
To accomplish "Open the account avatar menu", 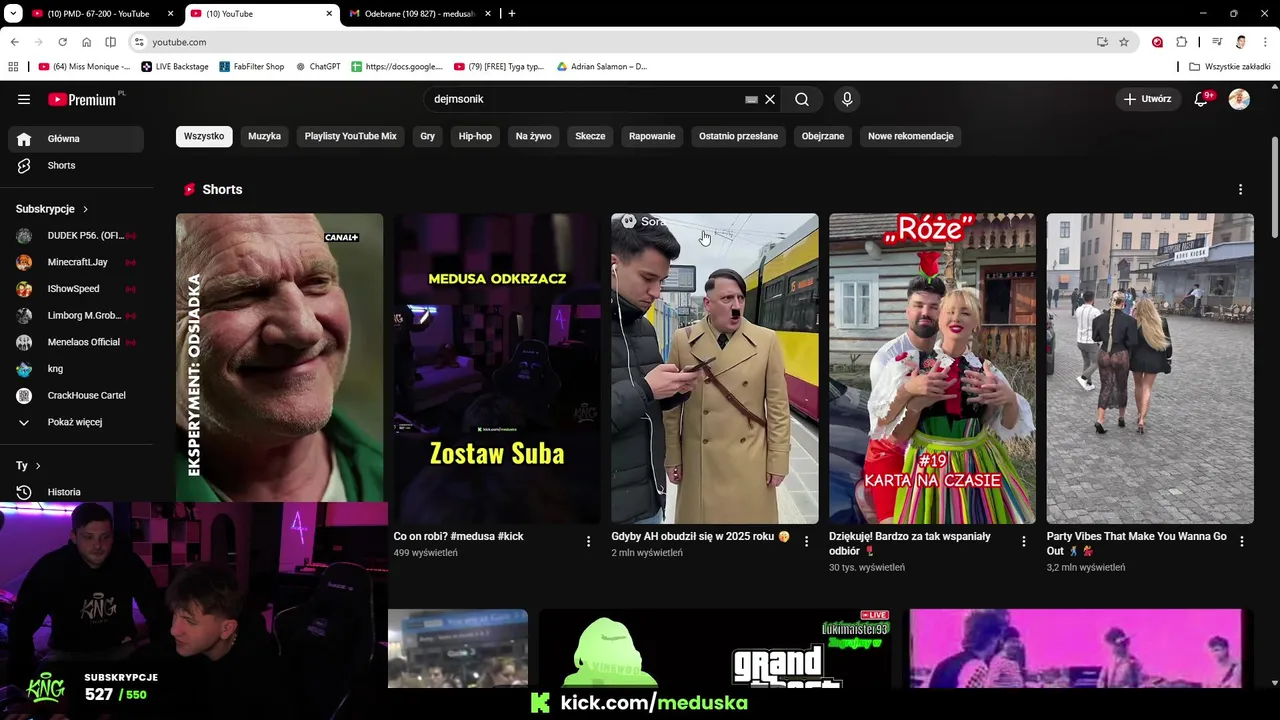I will point(1239,99).
